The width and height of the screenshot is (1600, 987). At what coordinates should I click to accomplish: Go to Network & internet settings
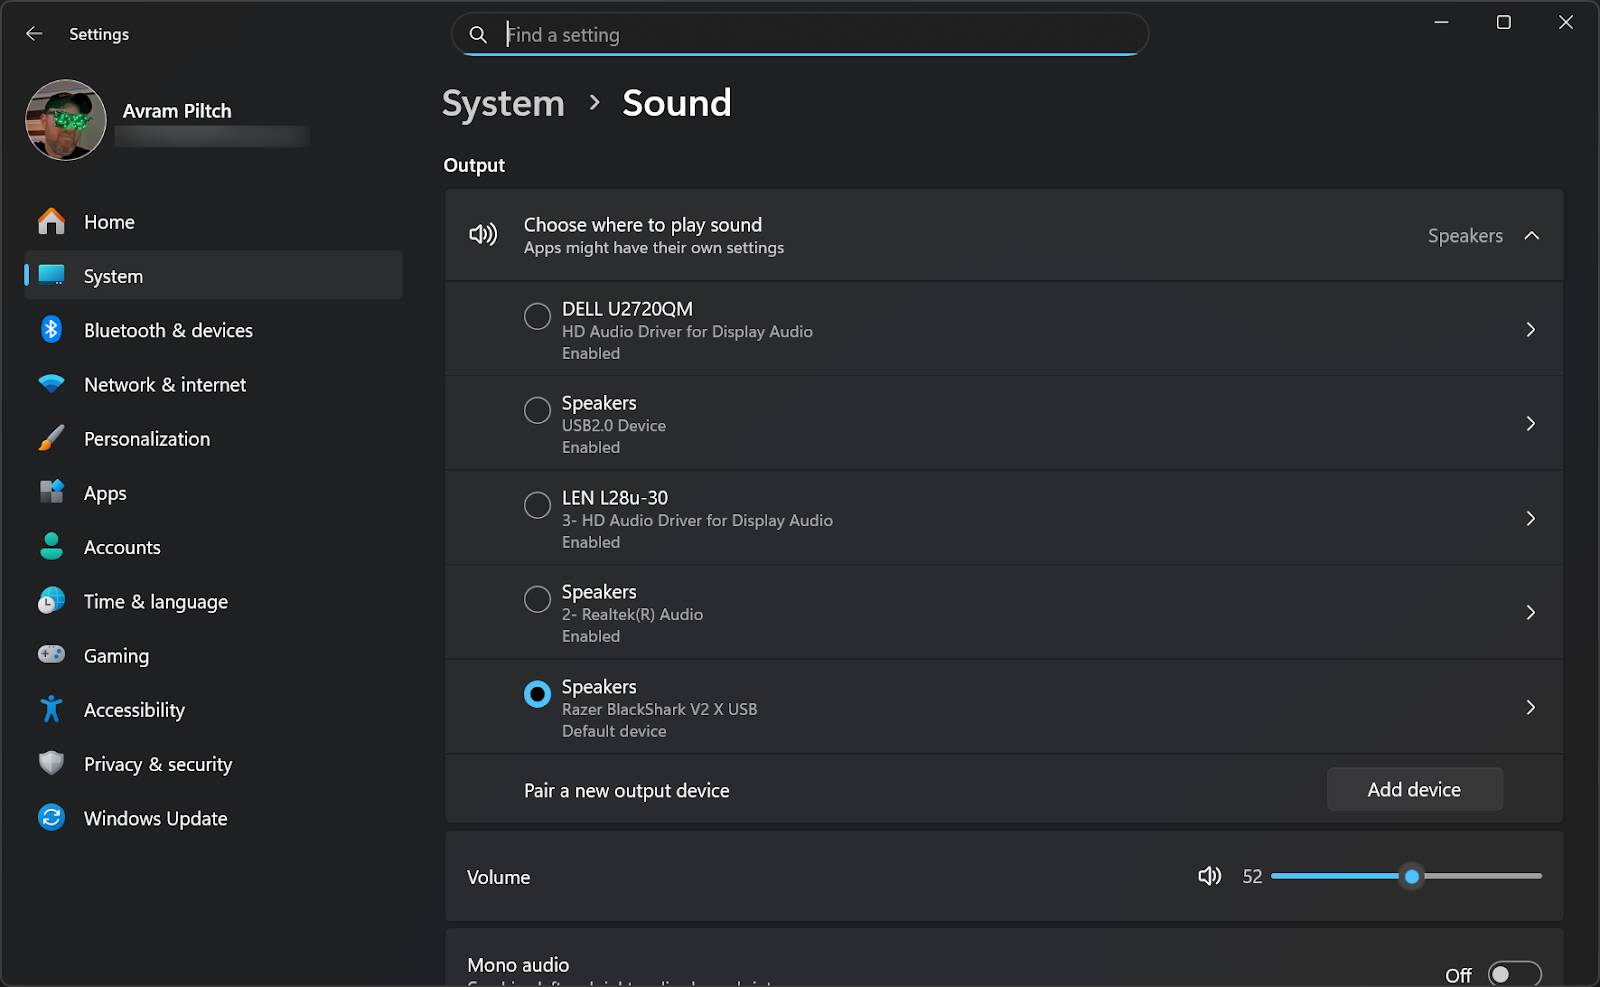(x=213, y=384)
